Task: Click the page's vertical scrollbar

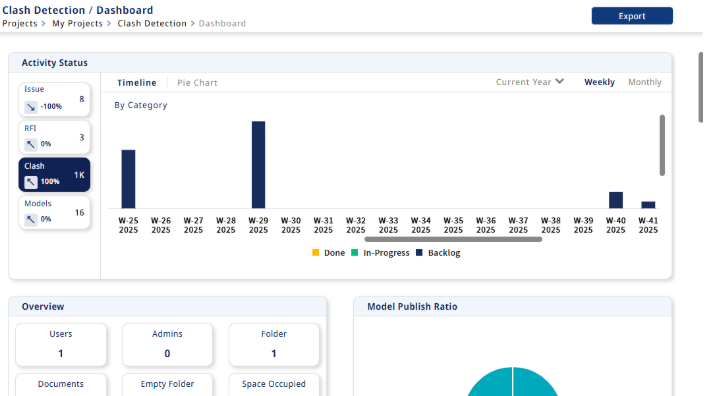Action: (701, 87)
